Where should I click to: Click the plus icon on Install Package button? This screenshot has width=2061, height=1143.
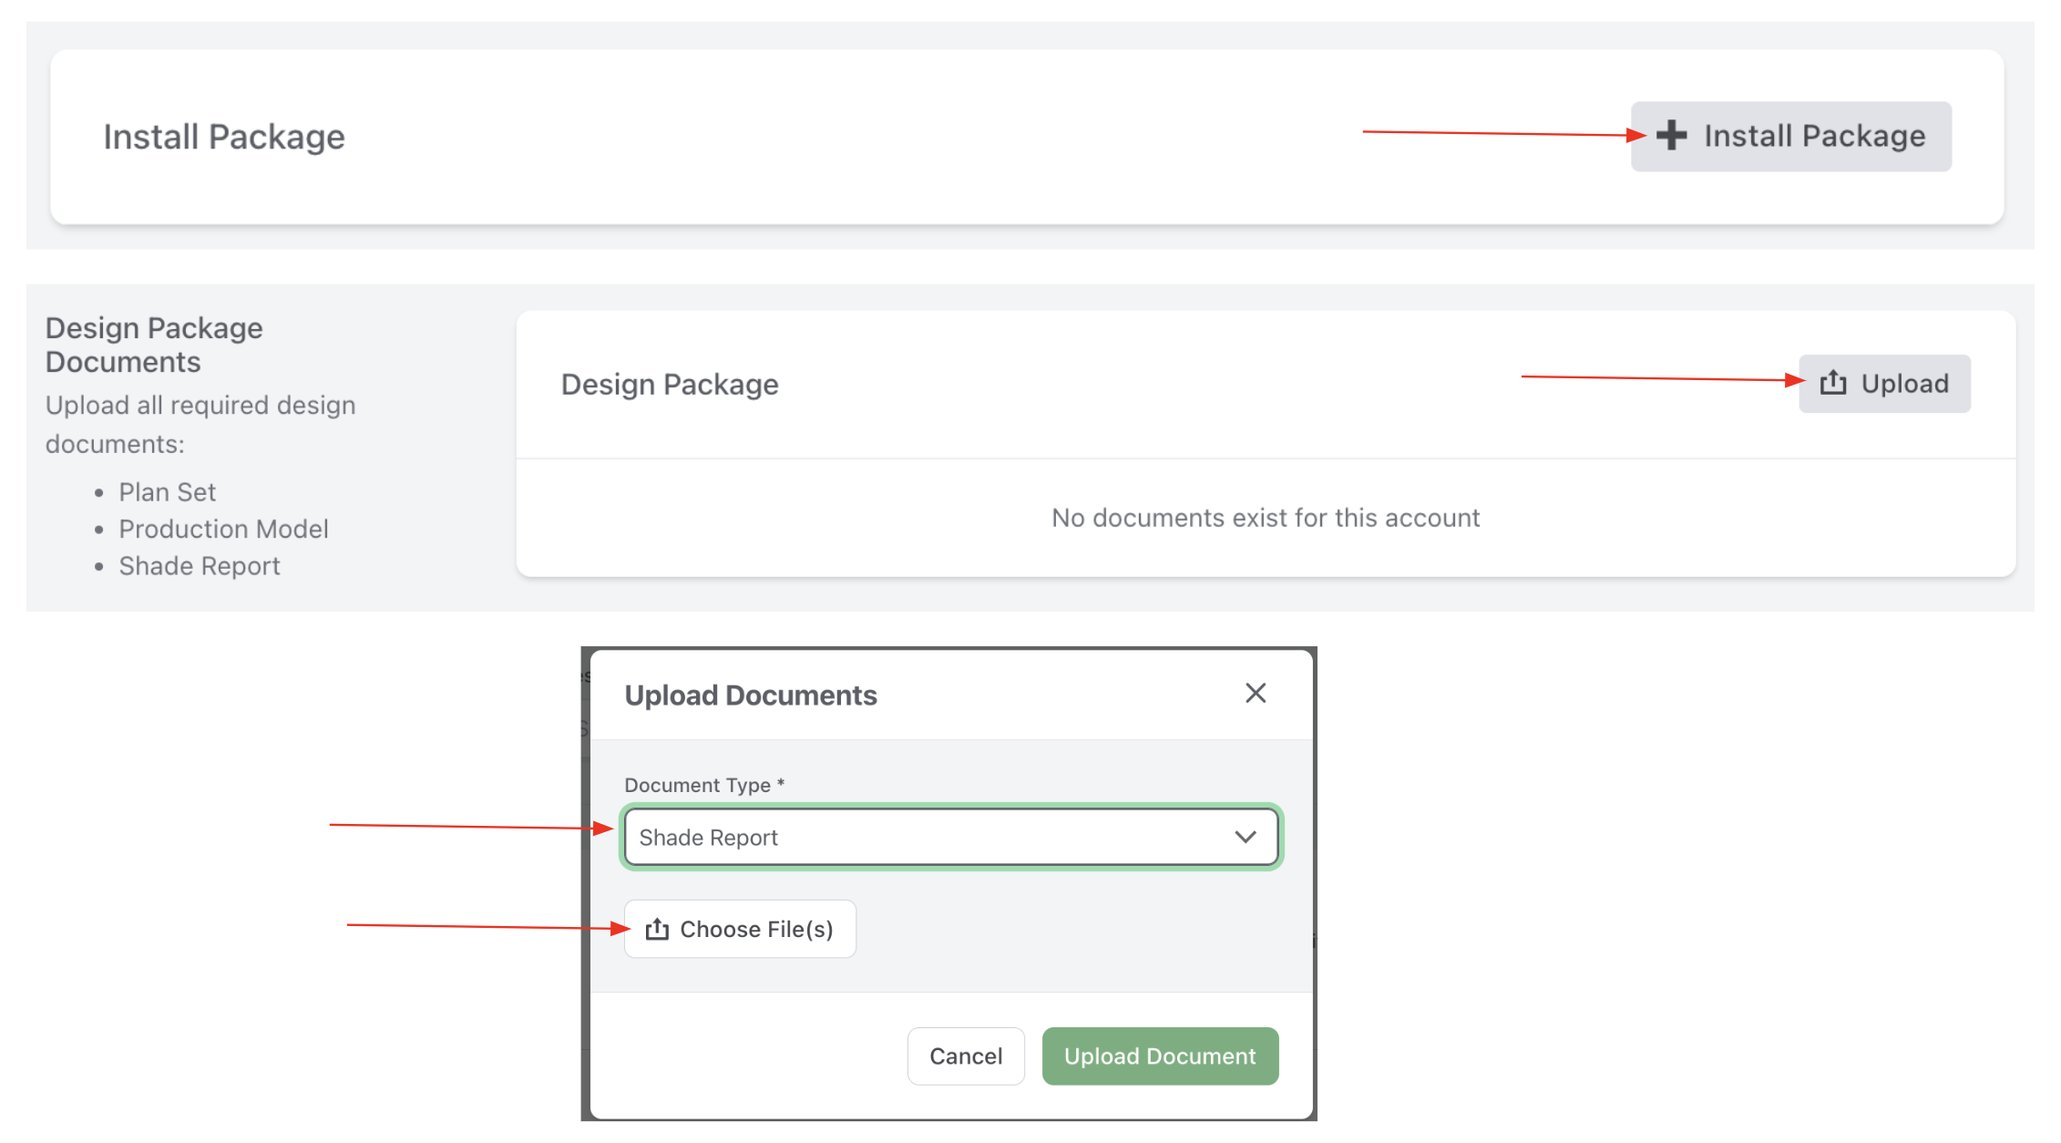1671,136
